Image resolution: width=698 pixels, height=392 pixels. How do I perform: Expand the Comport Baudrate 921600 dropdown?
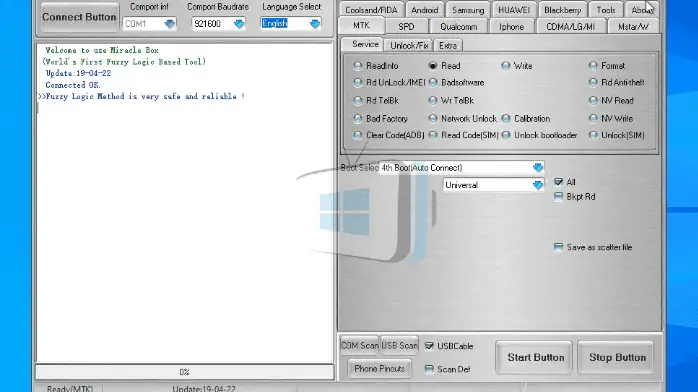(239, 24)
